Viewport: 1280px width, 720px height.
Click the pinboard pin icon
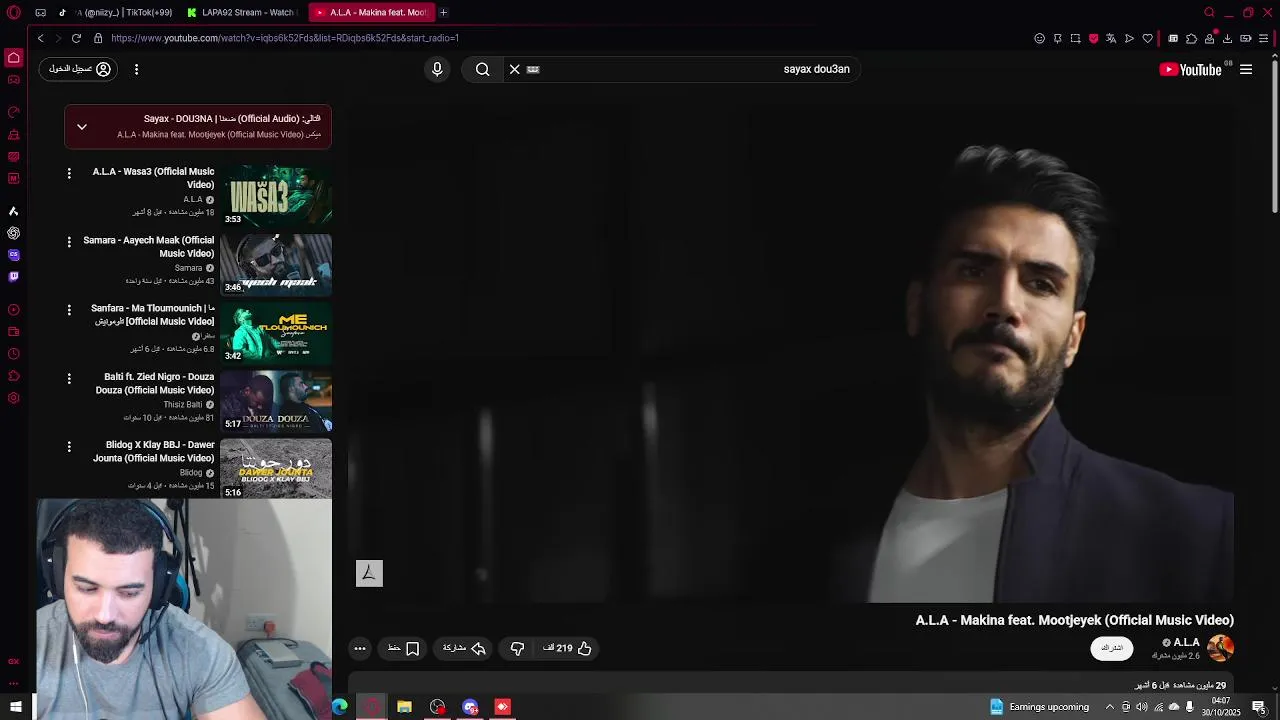click(x=1057, y=38)
